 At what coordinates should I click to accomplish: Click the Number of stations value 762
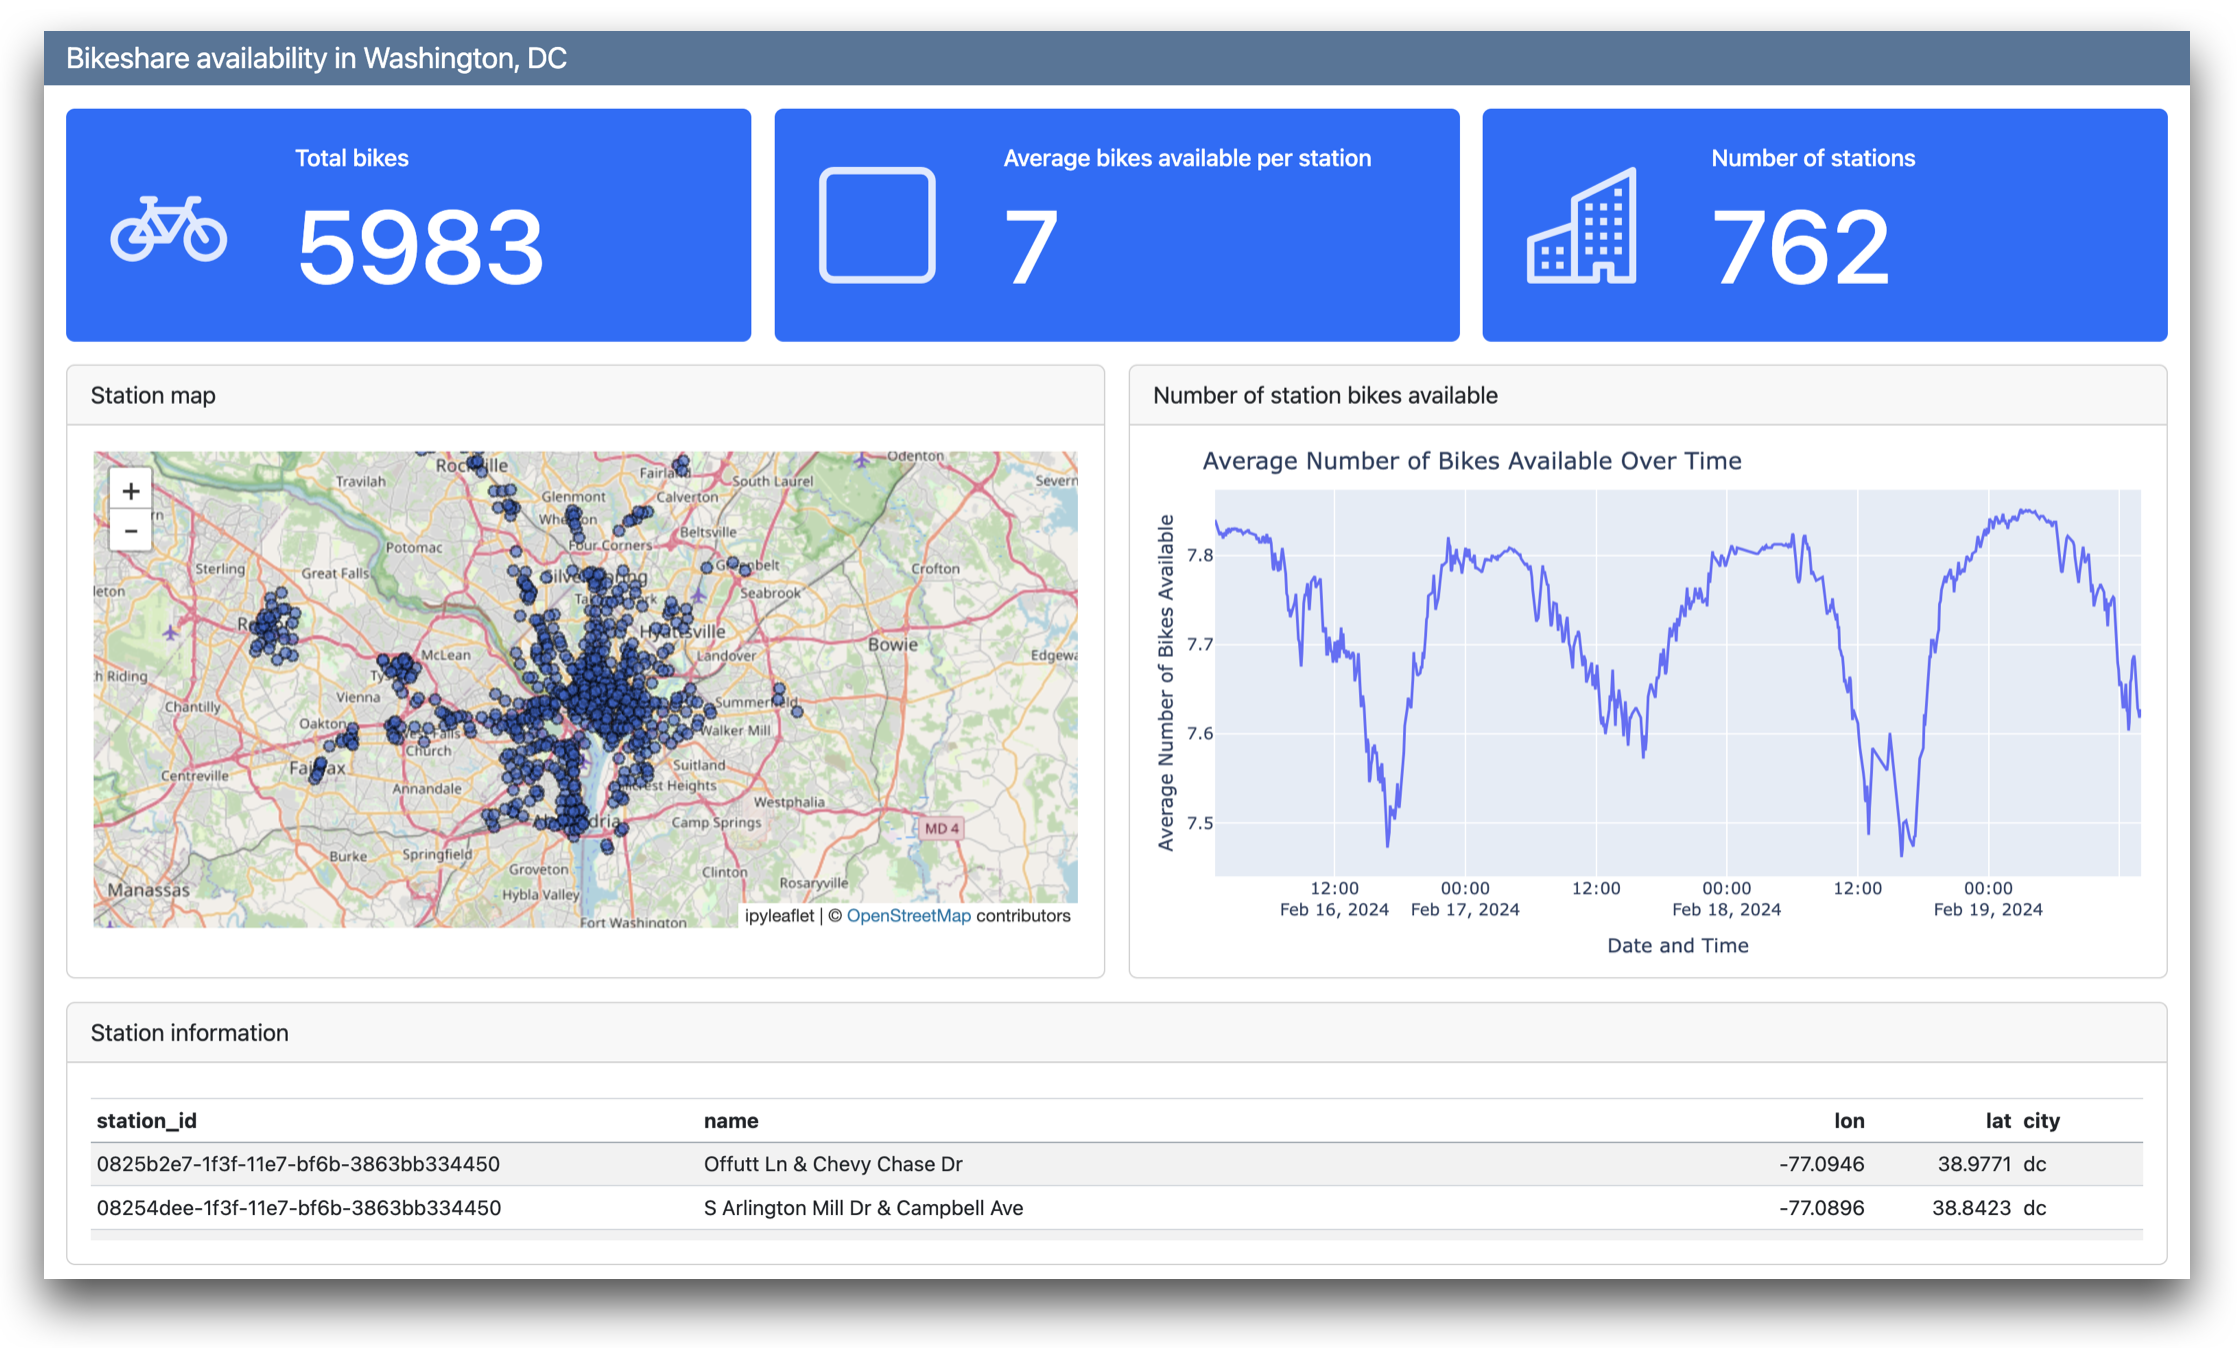1800,247
